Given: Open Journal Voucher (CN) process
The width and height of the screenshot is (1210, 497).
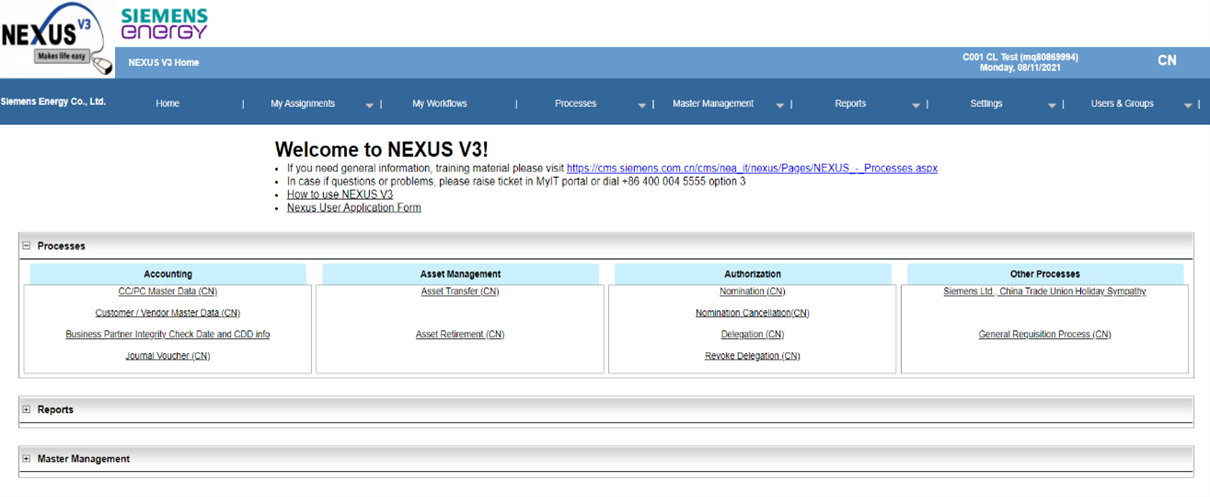Looking at the screenshot, I should coord(167,356).
